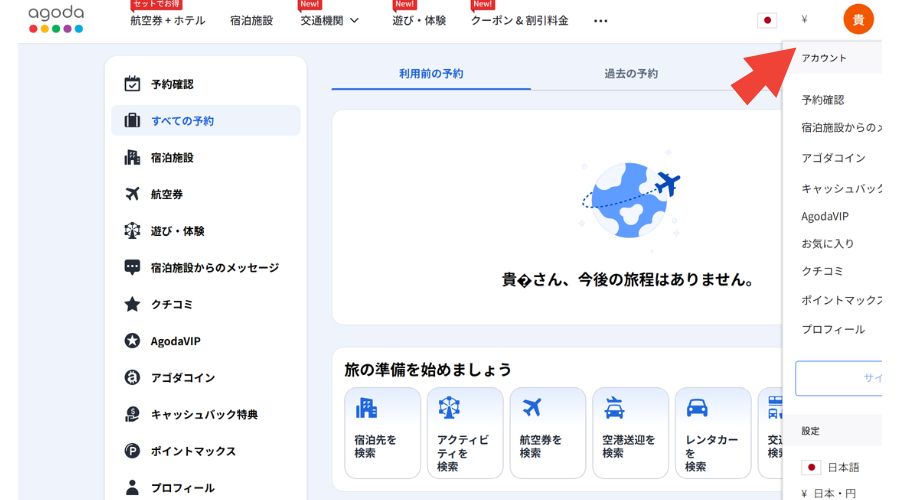Click the orange 貴 profile avatar
This screenshot has width=900, height=500.
click(x=858, y=20)
